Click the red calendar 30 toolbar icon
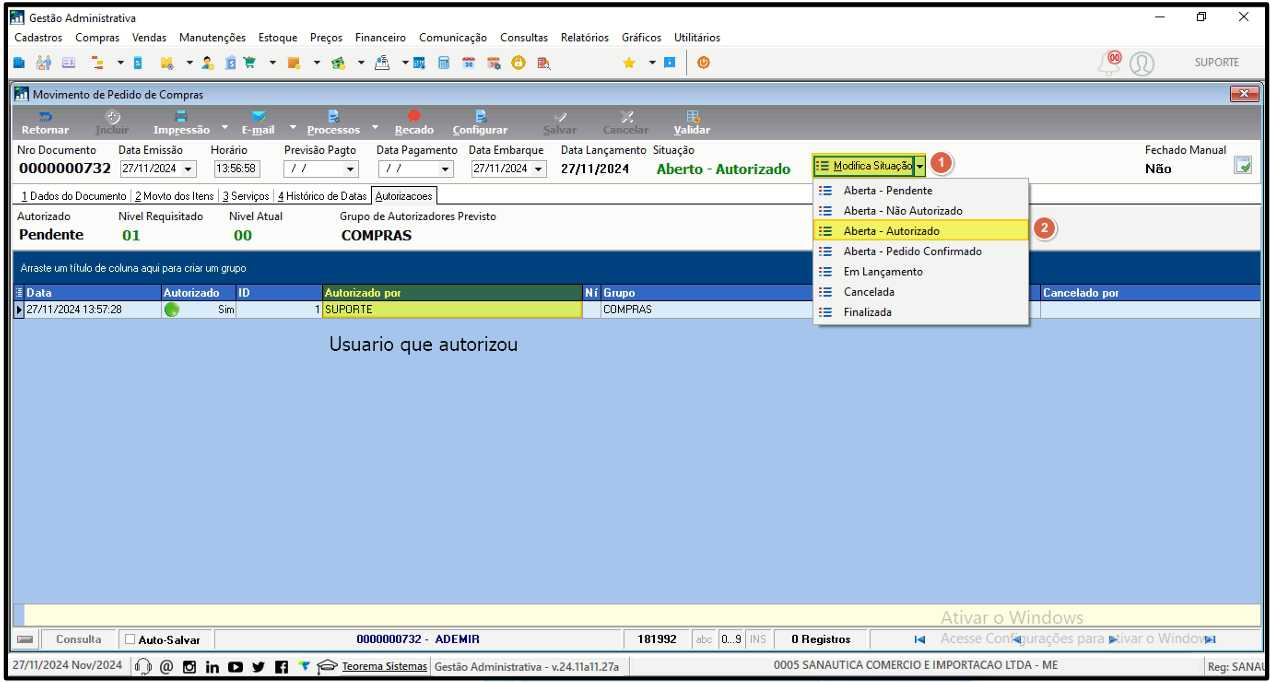Image resolution: width=1270 pixels, height=682 pixels. [469, 62]
